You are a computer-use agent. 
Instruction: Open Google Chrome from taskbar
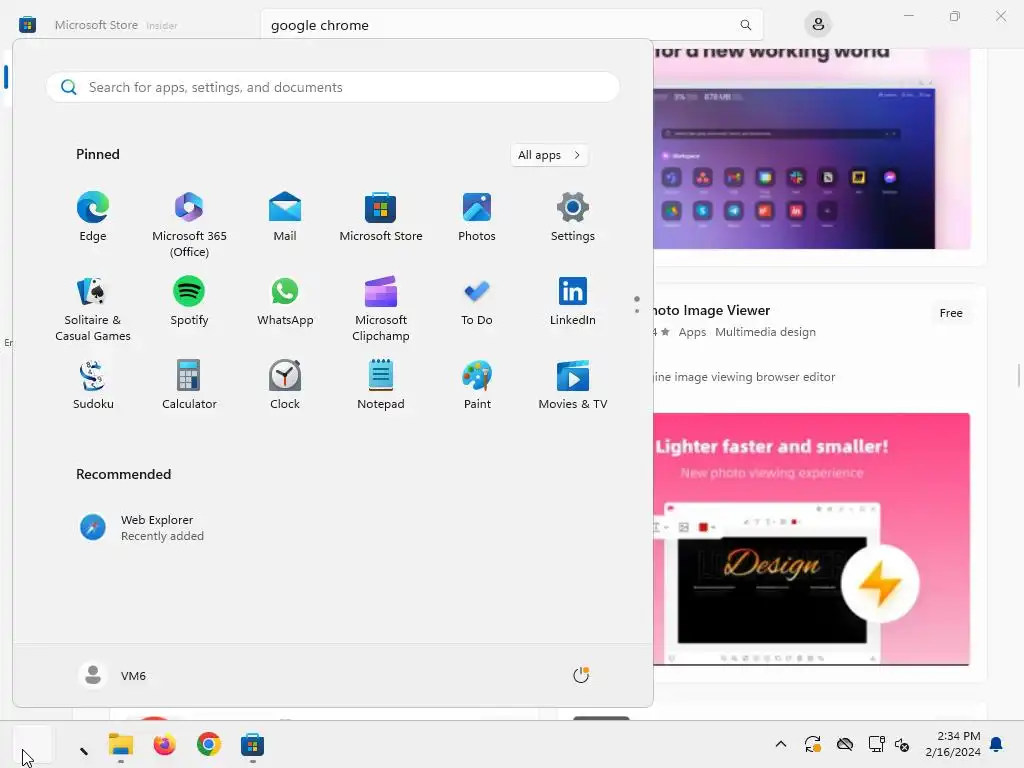(x=209, y=744)
